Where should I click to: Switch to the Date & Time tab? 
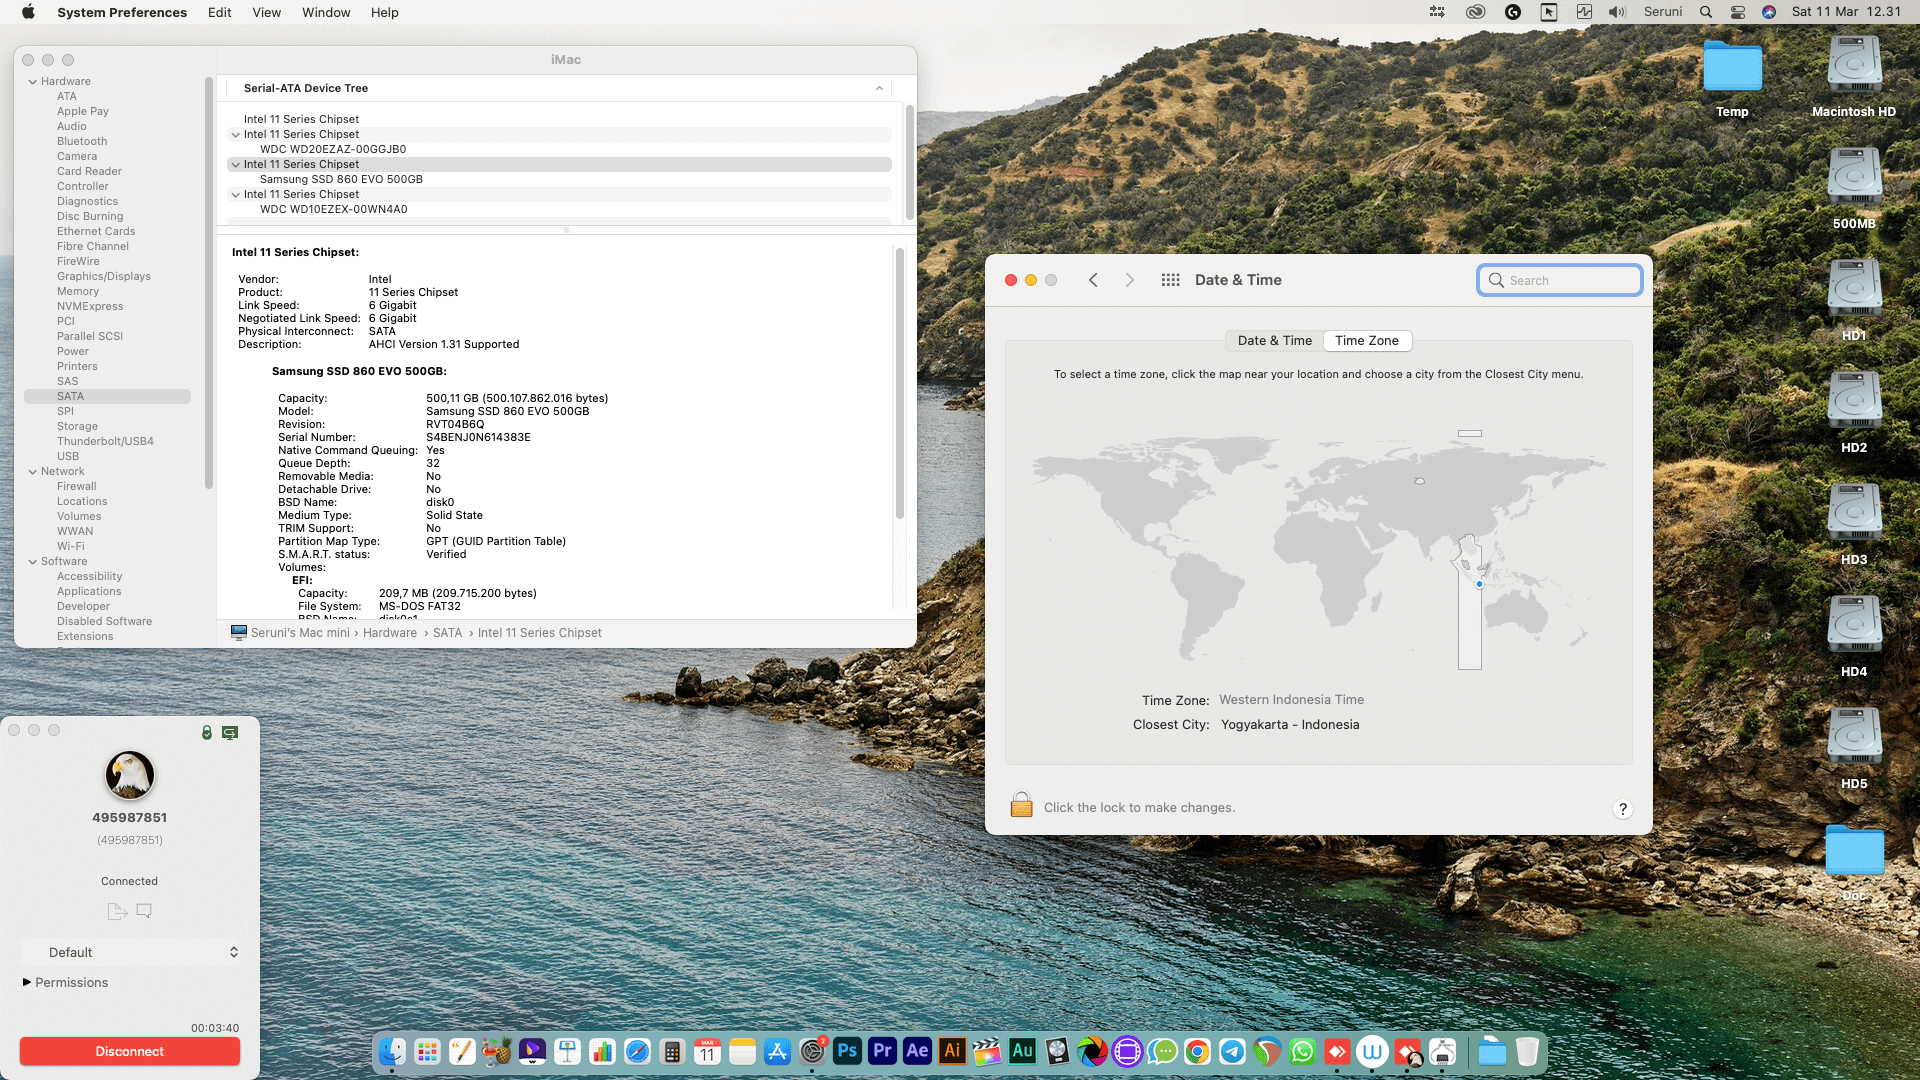[1274, 341]
